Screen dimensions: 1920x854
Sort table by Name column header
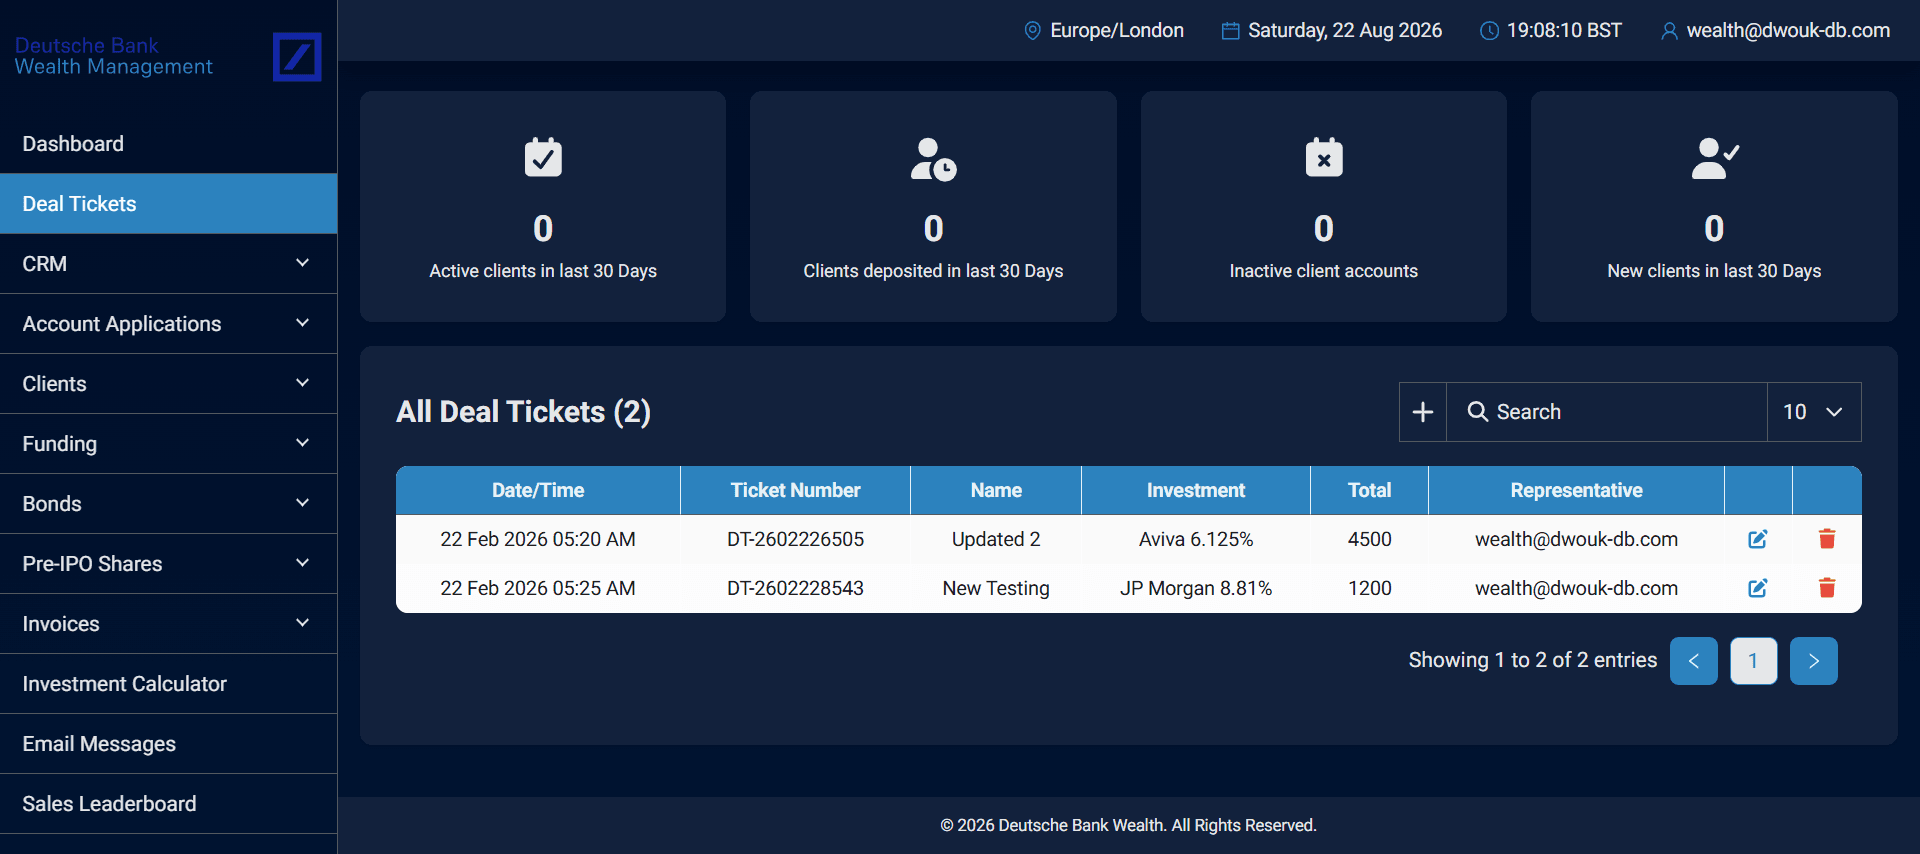tap(996, 490)
